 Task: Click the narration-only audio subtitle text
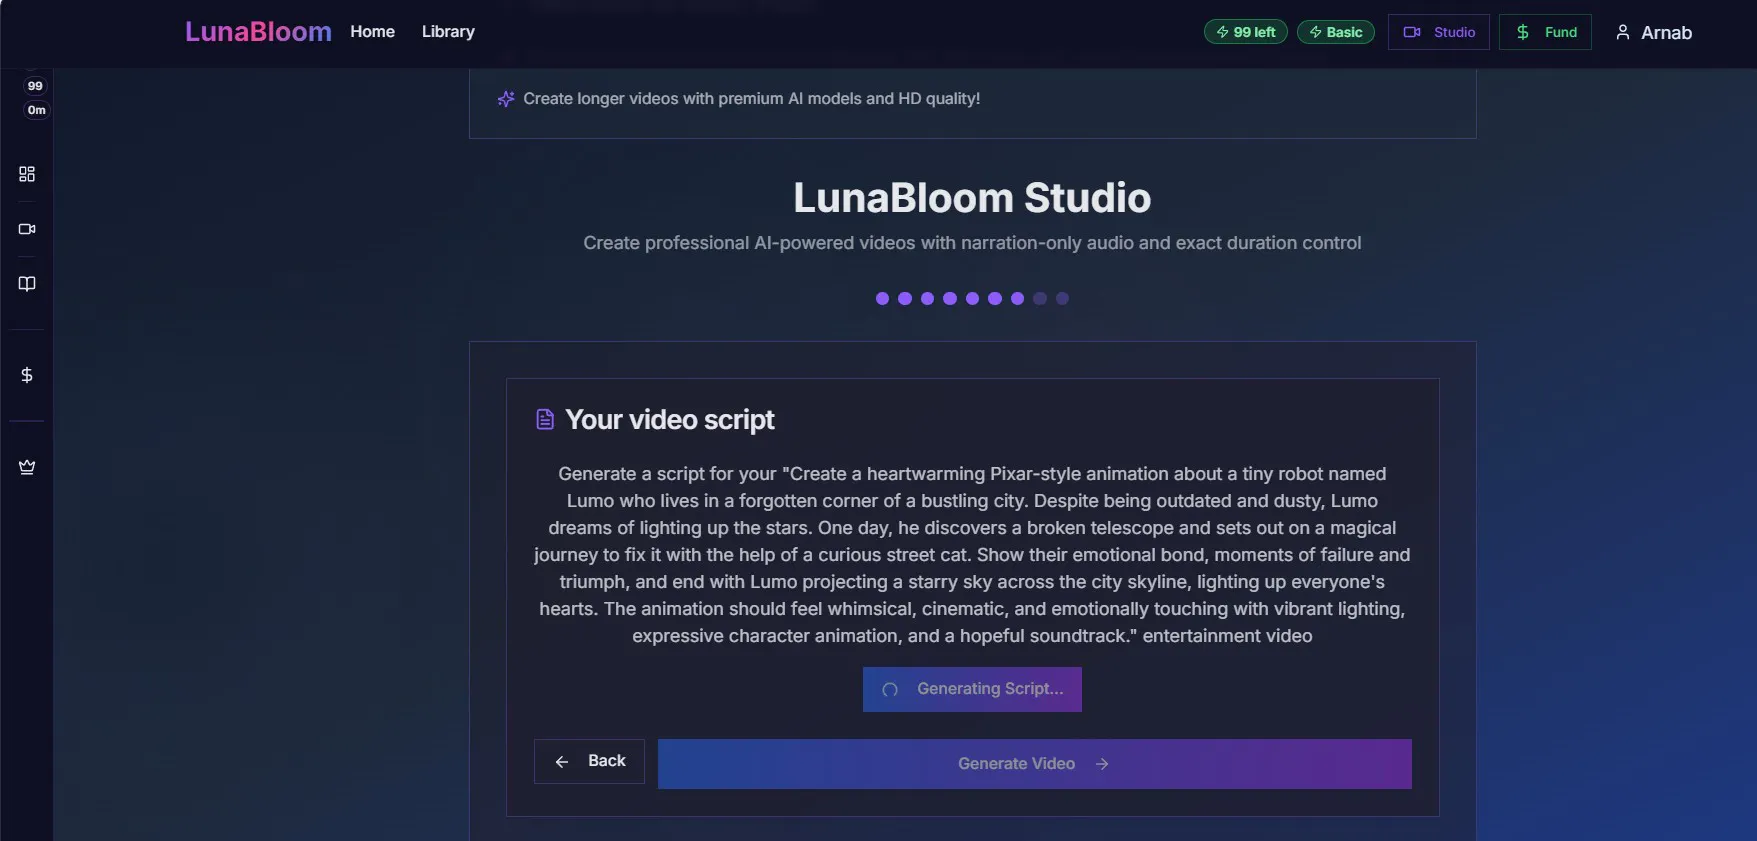tap(972, 243)
